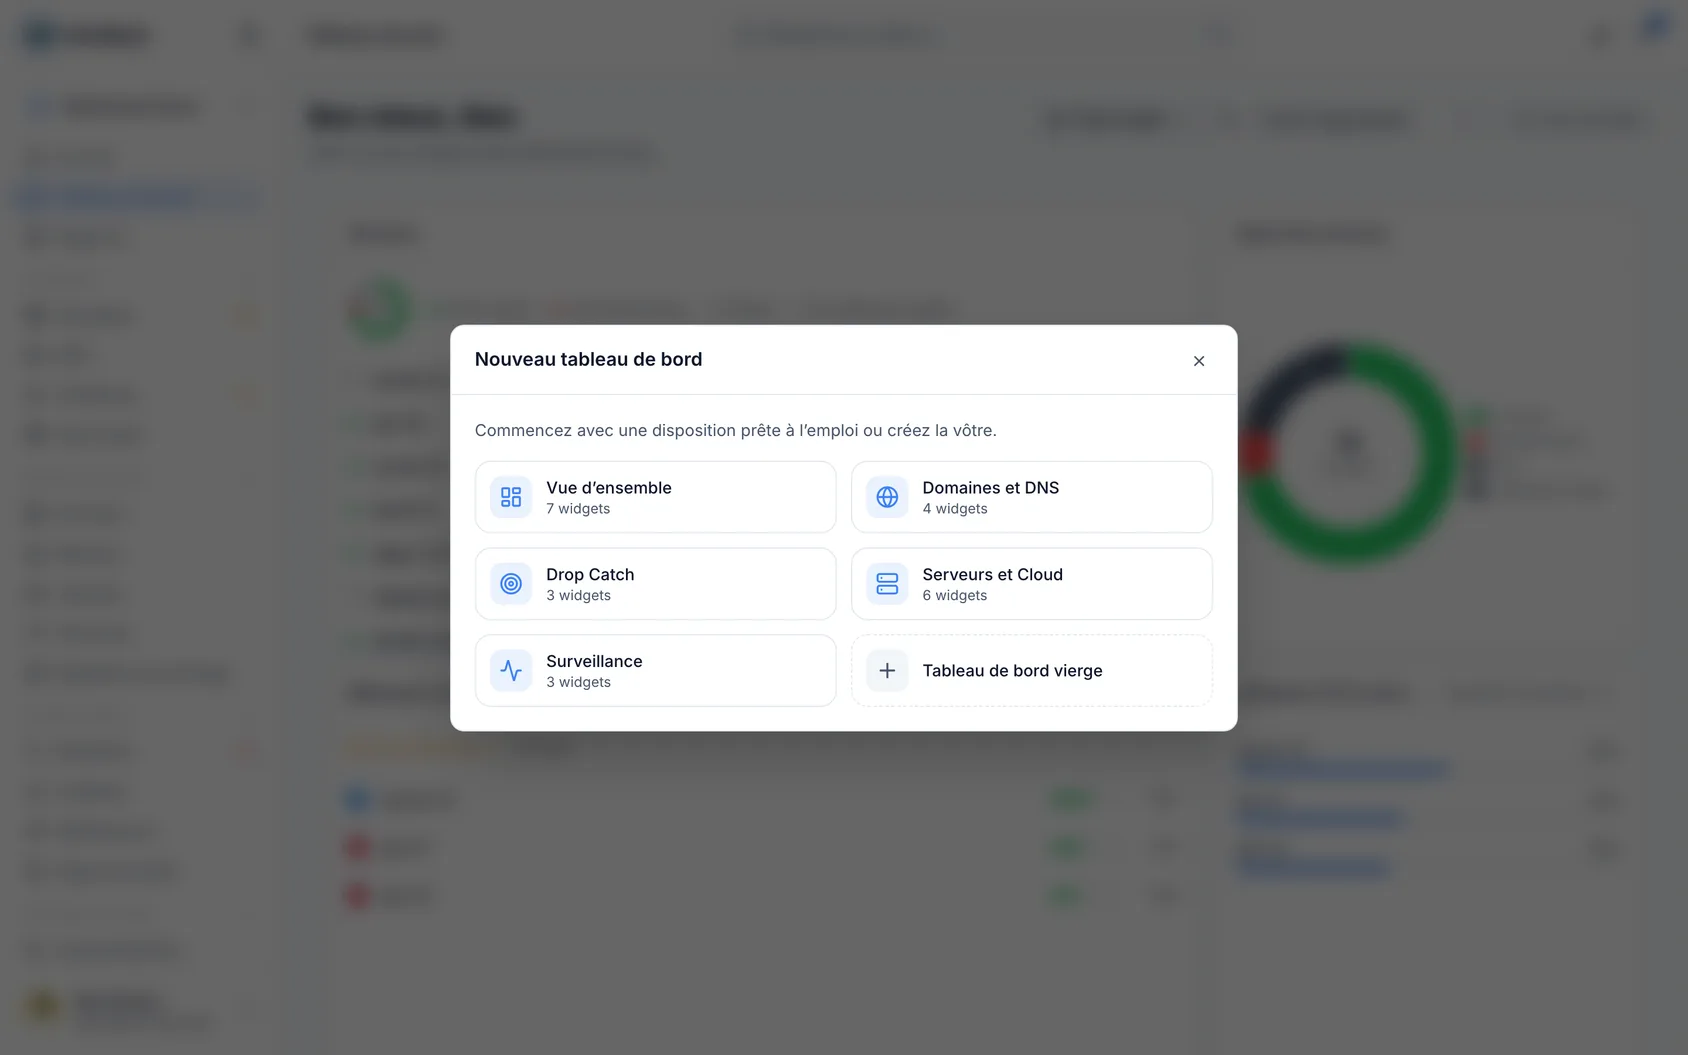Pick the Serveurs et Cloud template title

tap(992, 575)
